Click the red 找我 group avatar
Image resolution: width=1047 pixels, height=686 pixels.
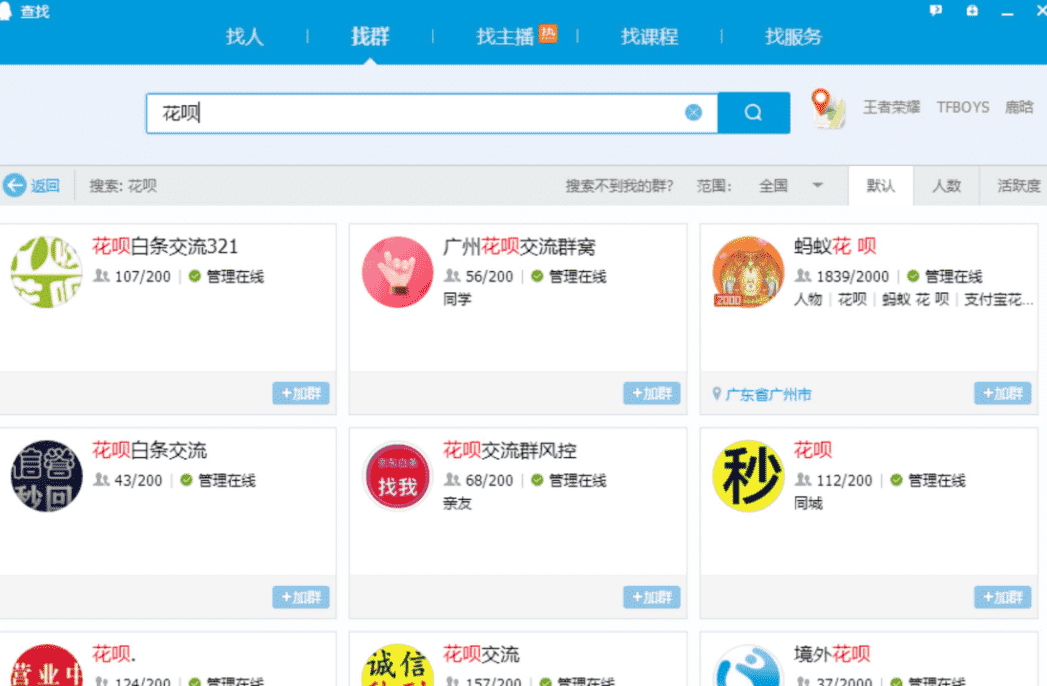tap(397, 476)
